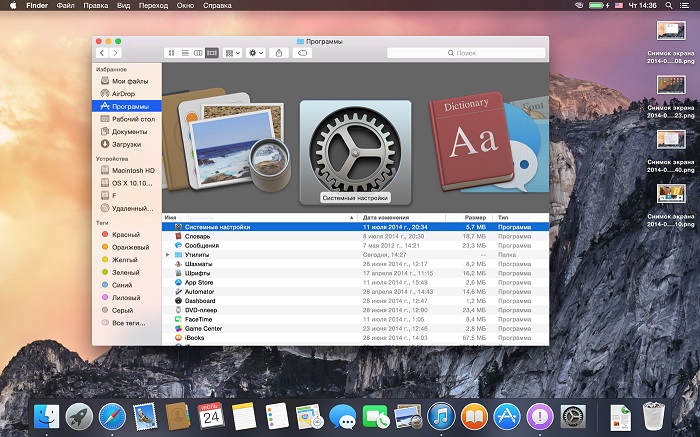
Task: Click the Dictionary cover in Cover Flow
Action: [471, 141]
